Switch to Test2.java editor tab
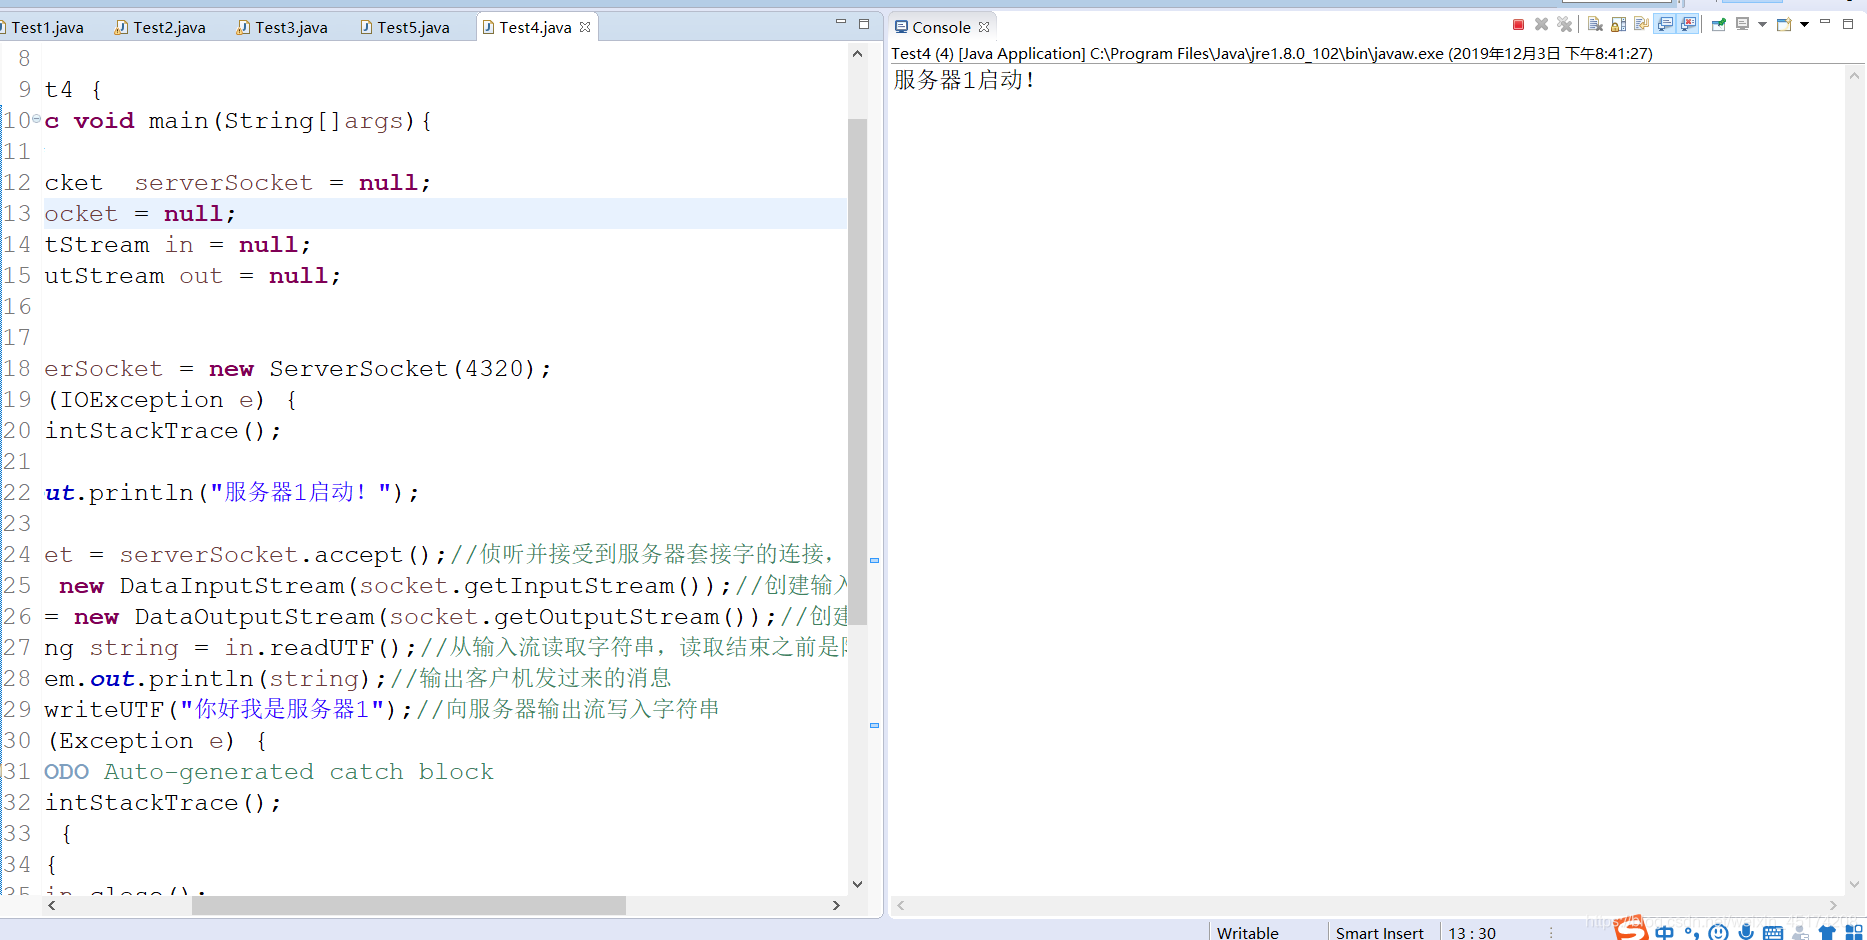 click(x=160, y=27)
